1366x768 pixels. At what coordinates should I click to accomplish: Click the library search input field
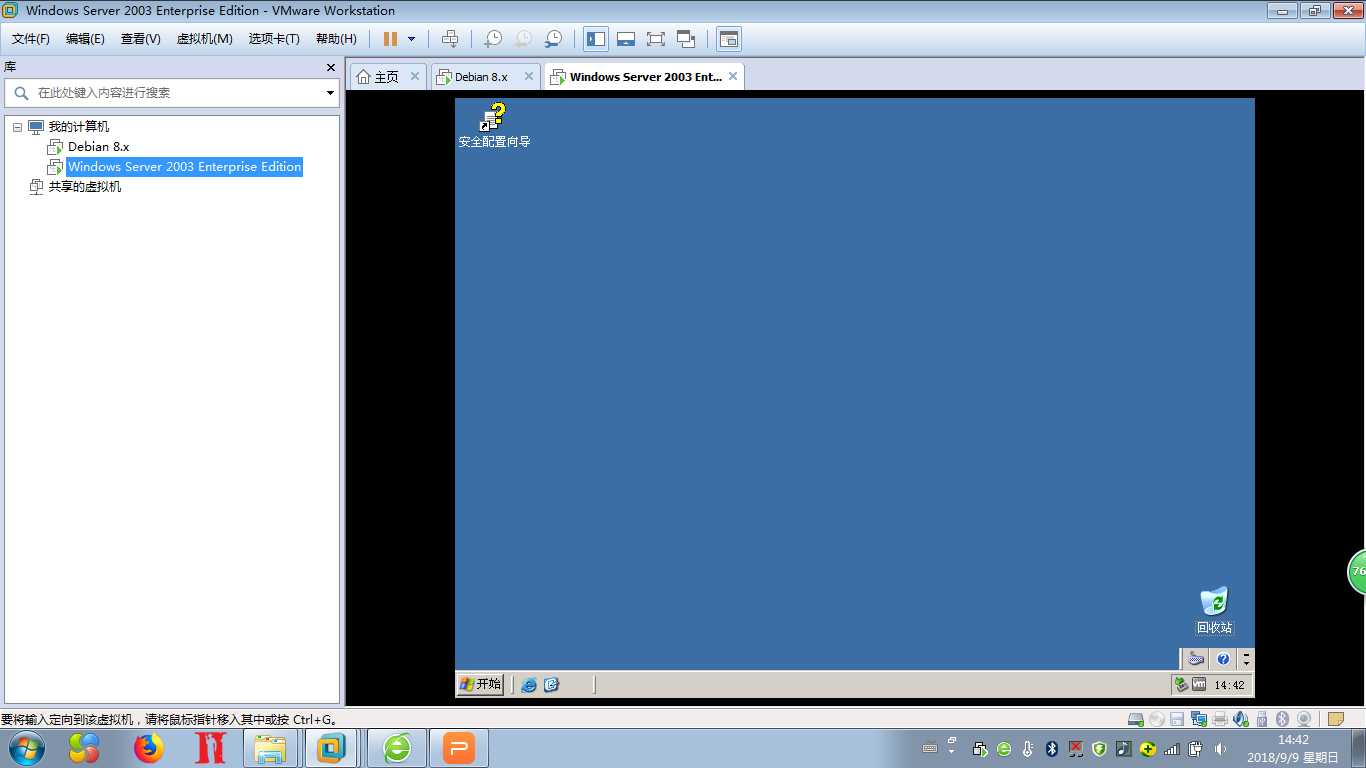coord(170,93)
